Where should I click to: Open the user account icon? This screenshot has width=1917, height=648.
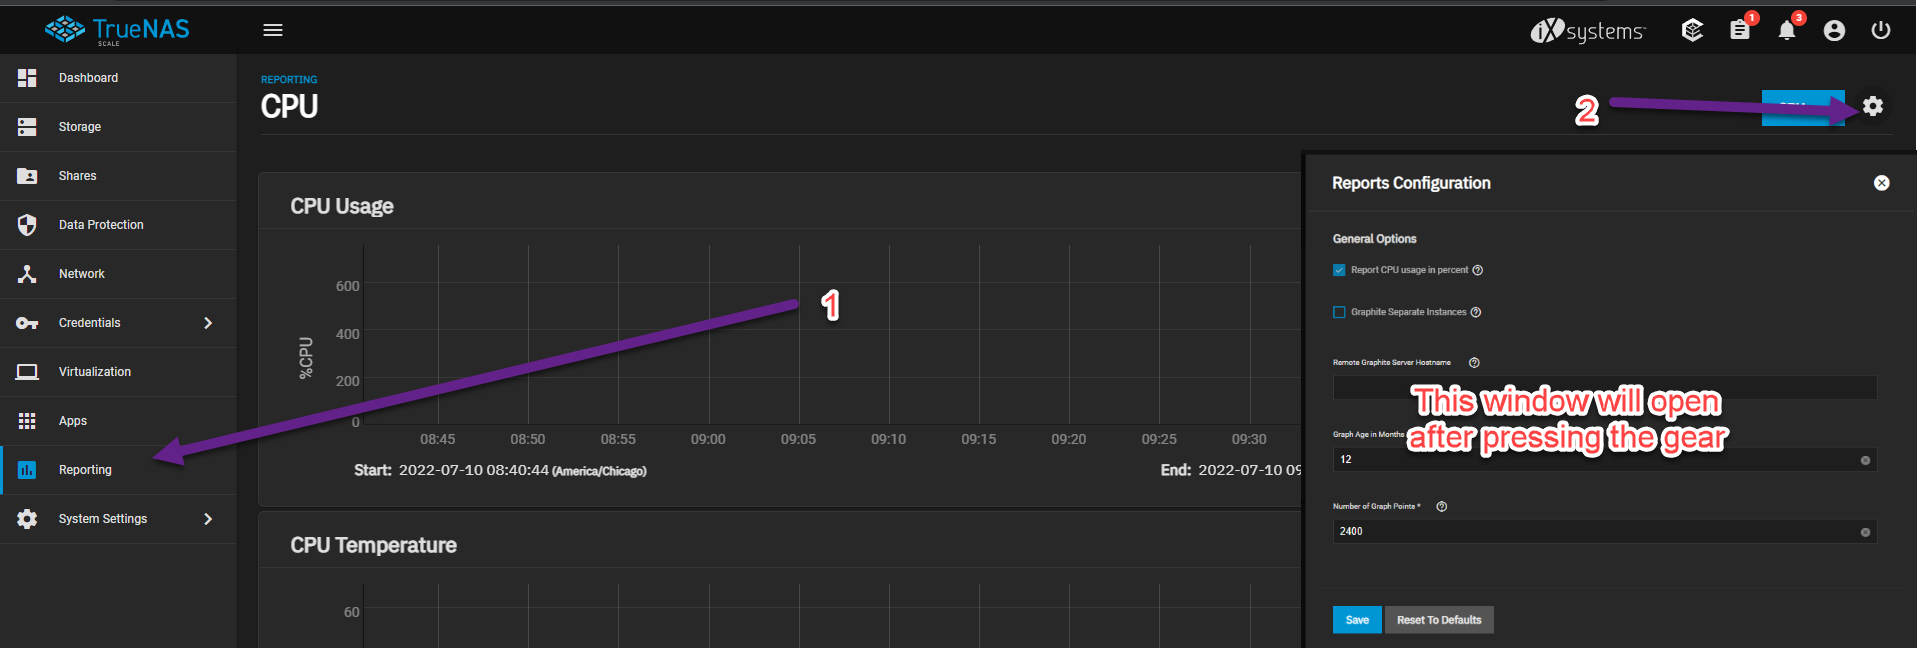tap(1834, 31)
